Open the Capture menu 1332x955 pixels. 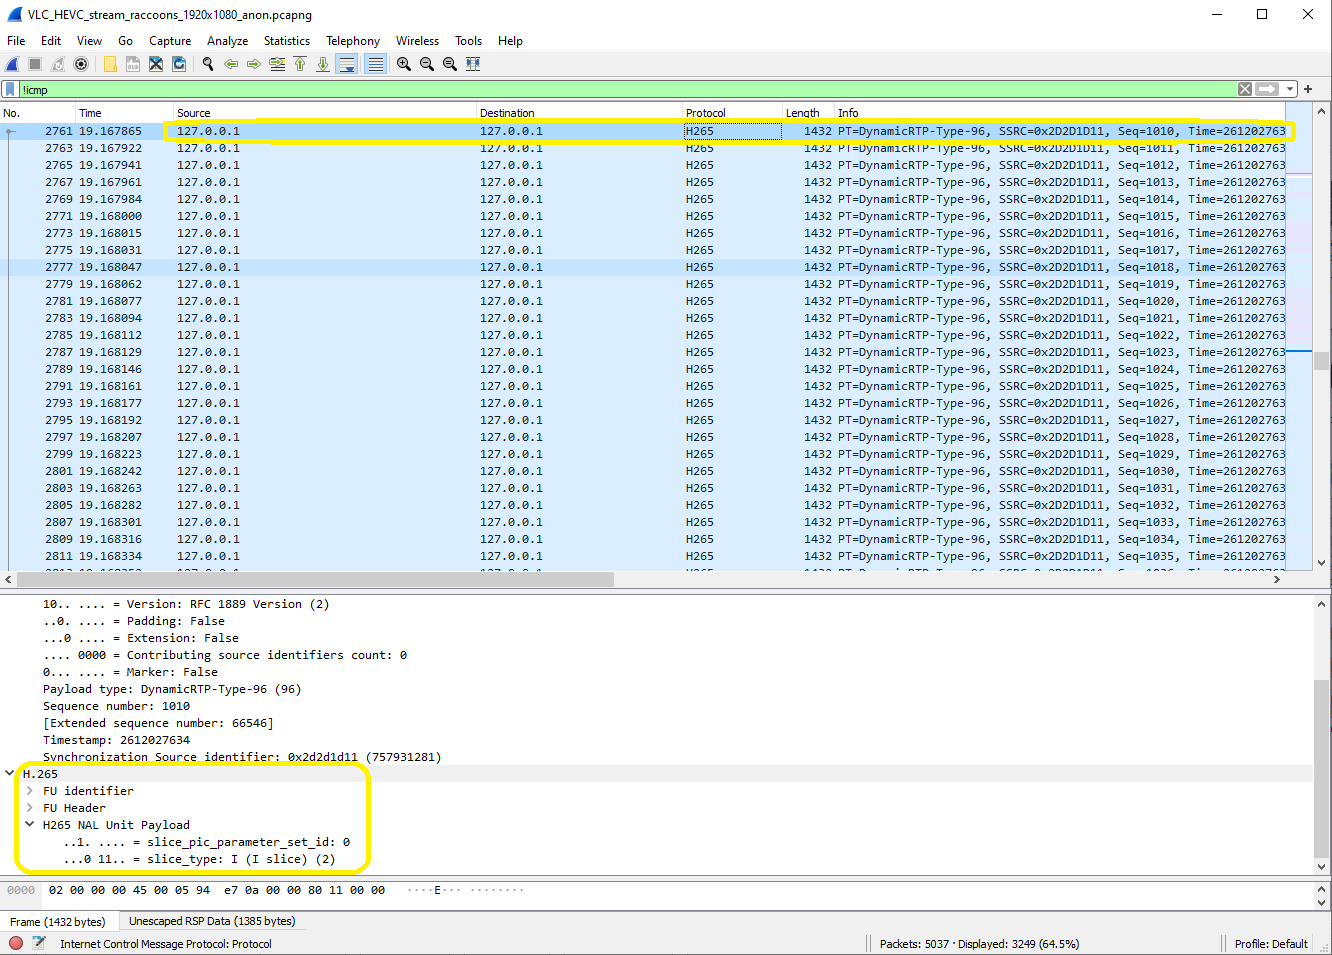click(x=170, y=41)
